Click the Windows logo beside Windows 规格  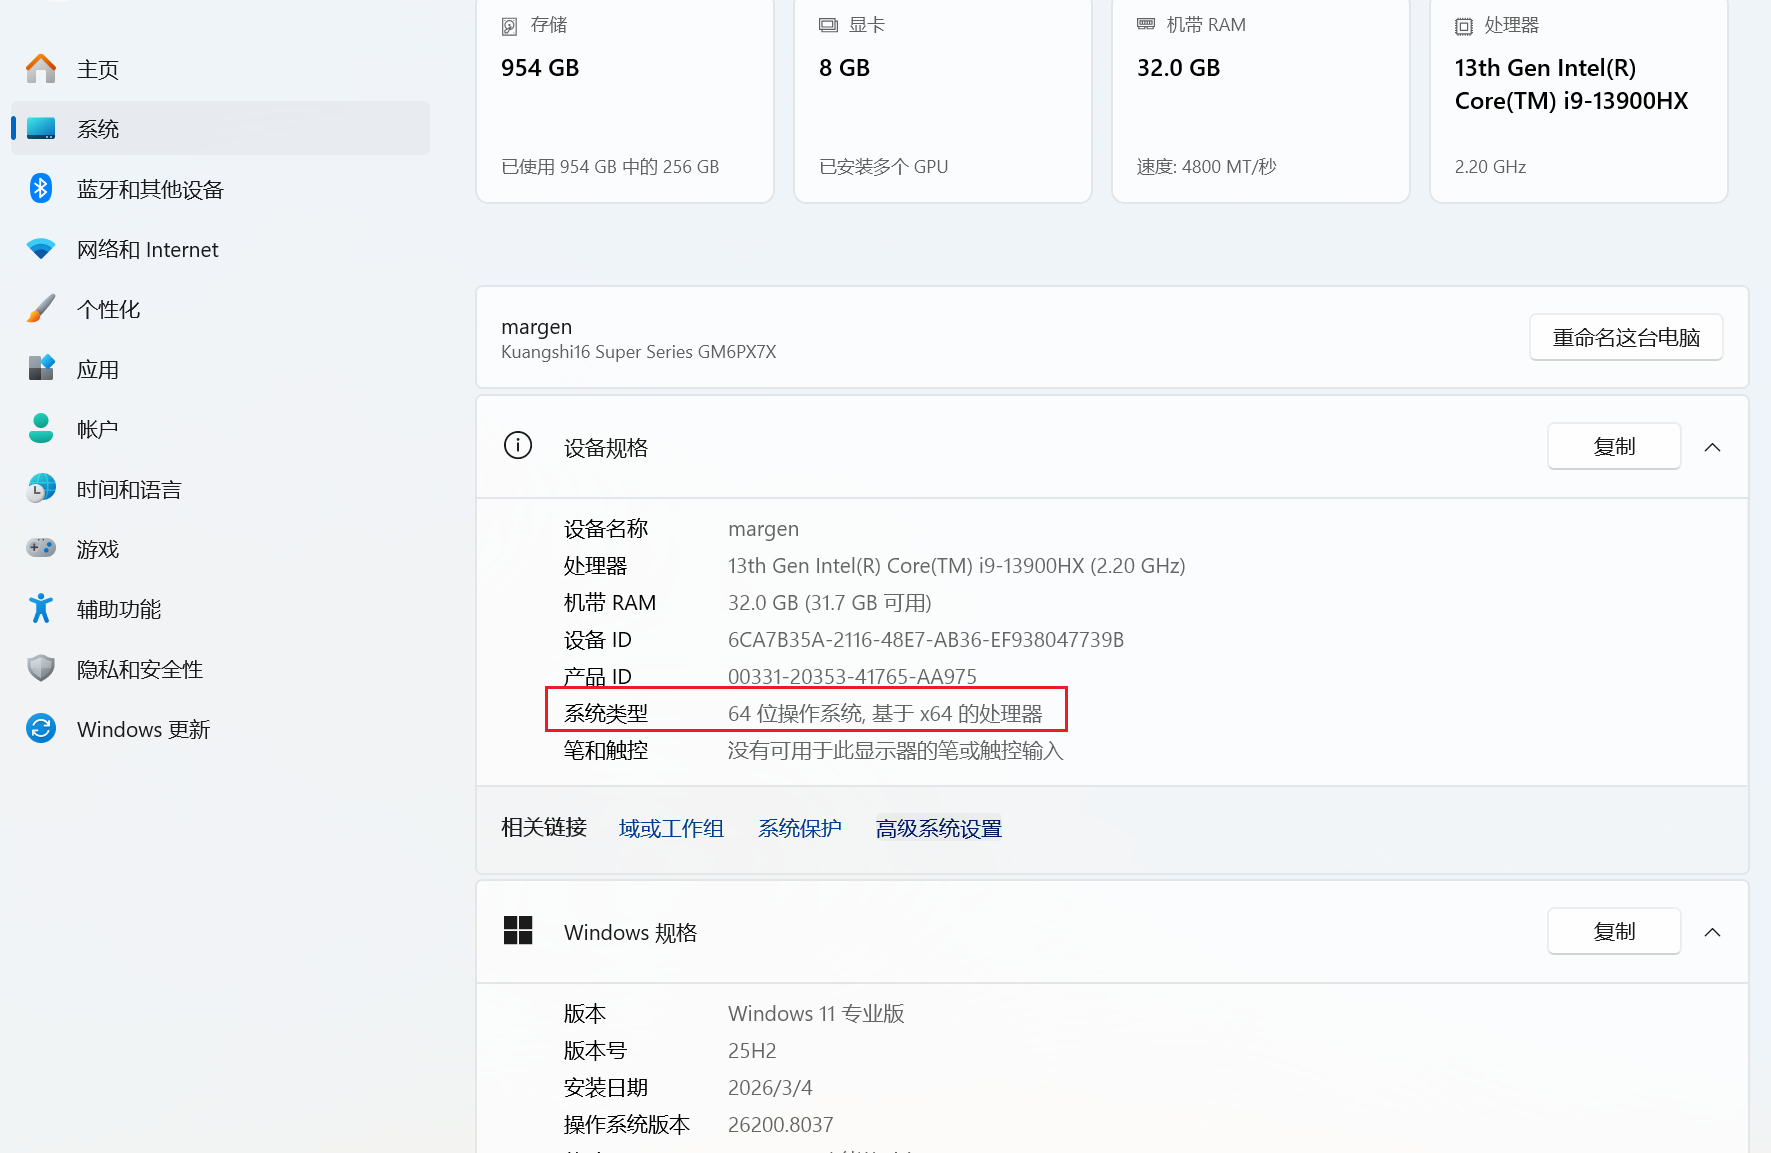tap(518, 930)
